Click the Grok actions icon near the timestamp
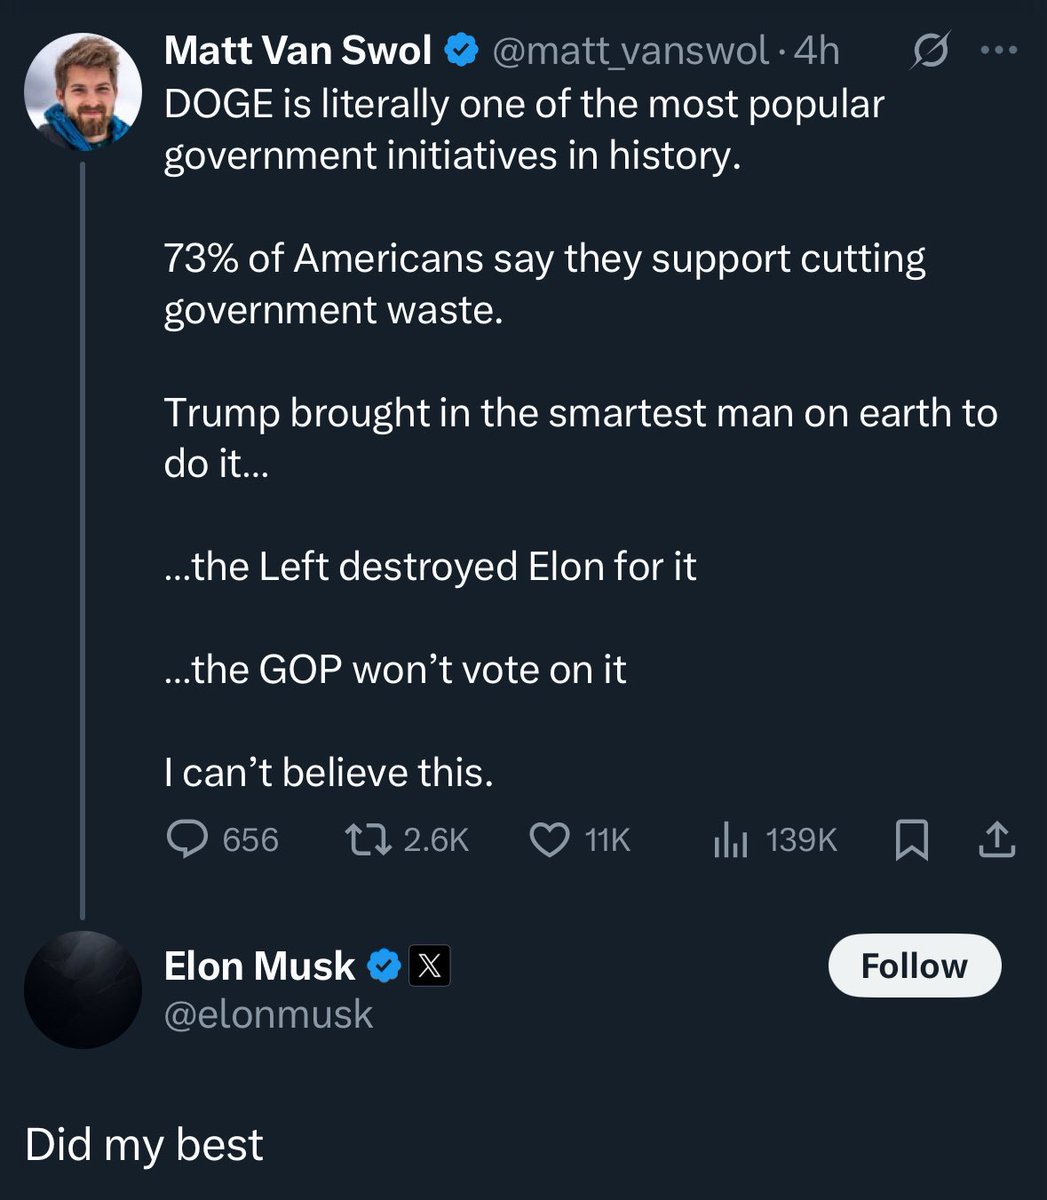The height and width of the screenshot is (1200, 1047). [930, 49]
